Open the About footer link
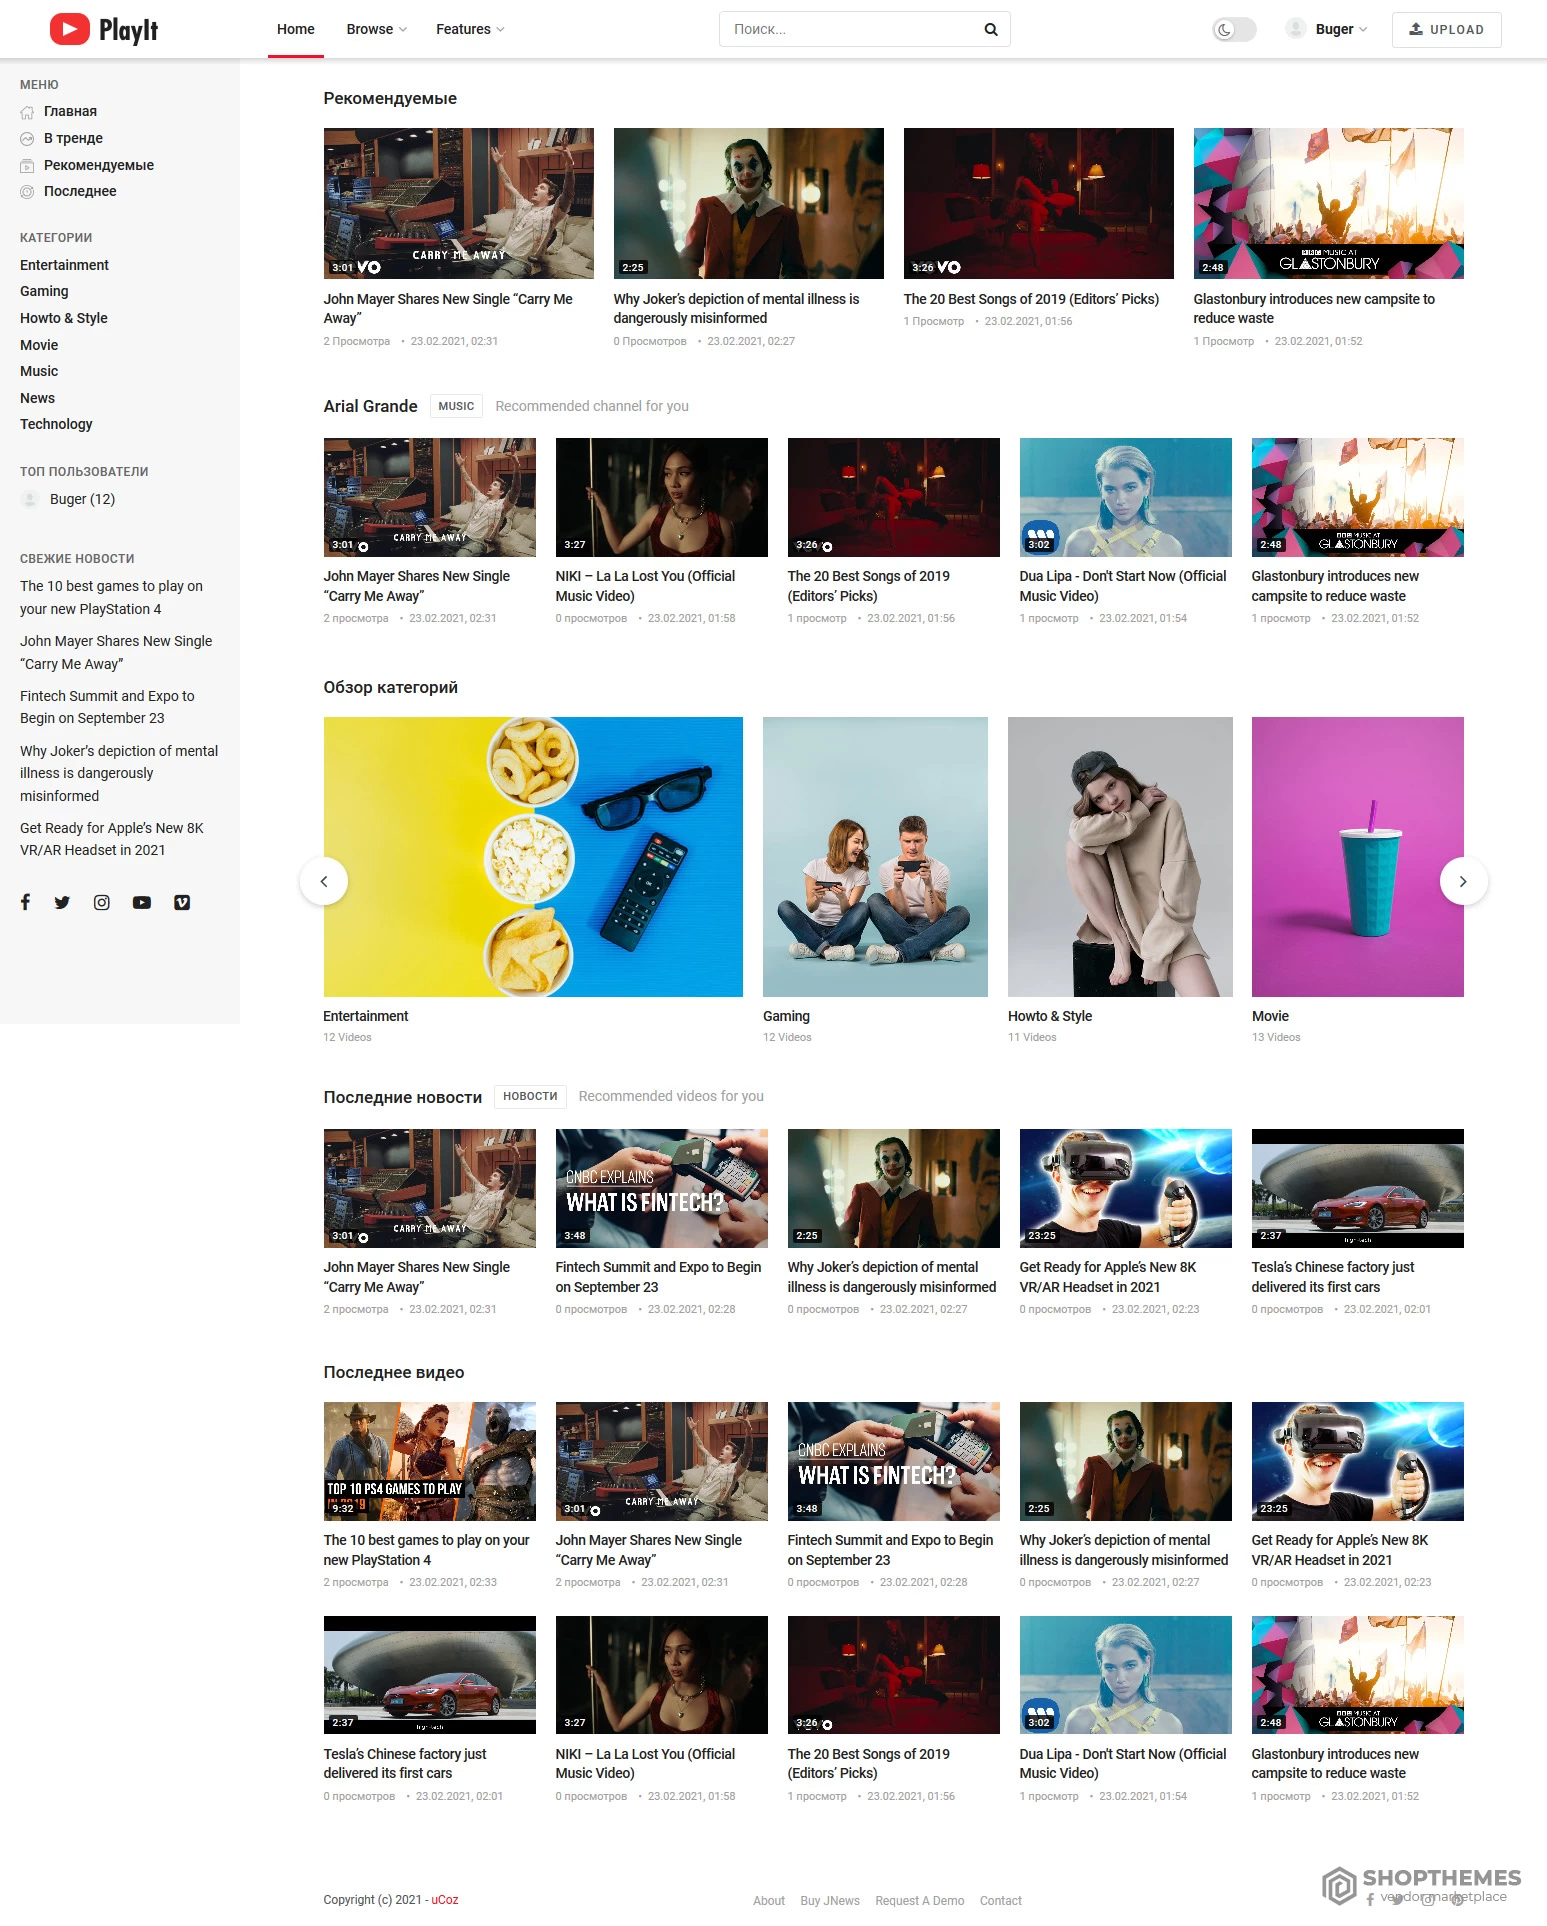 pos(769,1901)
